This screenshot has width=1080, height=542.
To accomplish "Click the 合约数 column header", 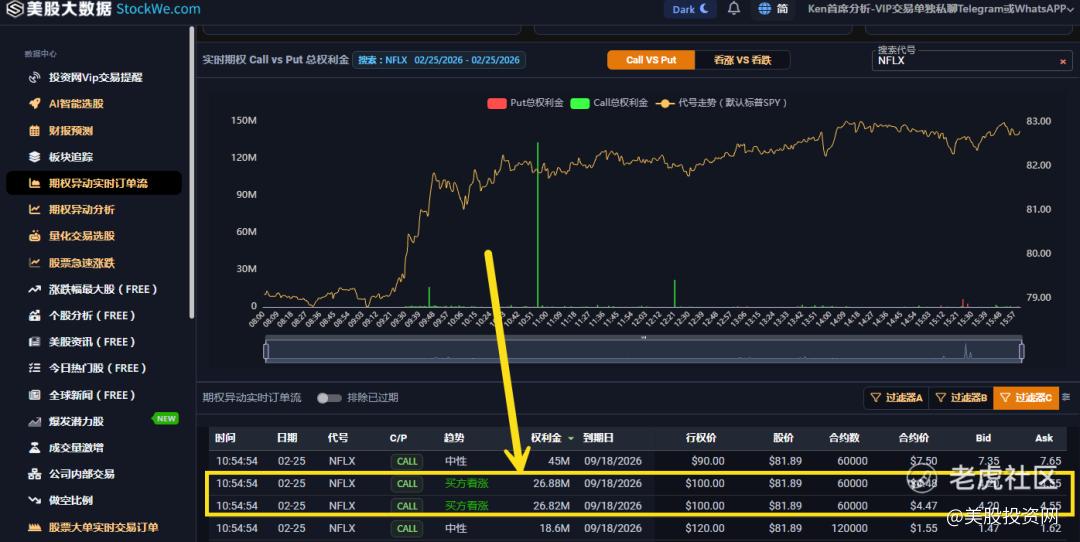I will tap(844, 438).
